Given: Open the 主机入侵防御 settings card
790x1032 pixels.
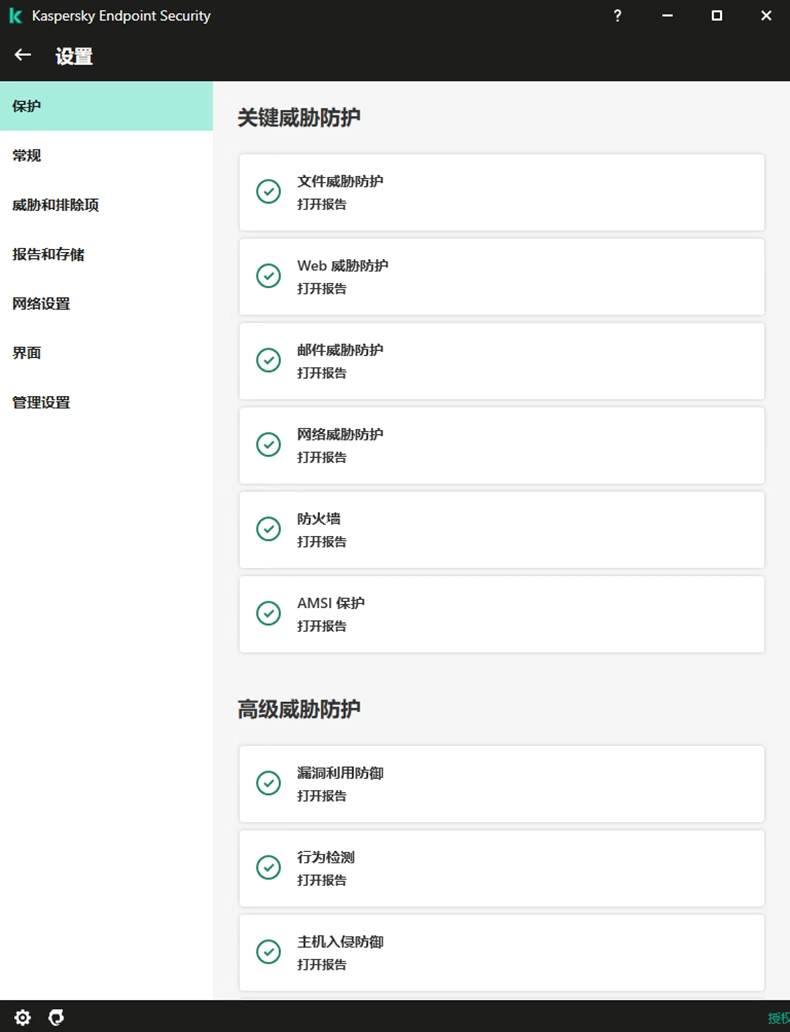Looking at the screenshot, I should pos(500,951).
